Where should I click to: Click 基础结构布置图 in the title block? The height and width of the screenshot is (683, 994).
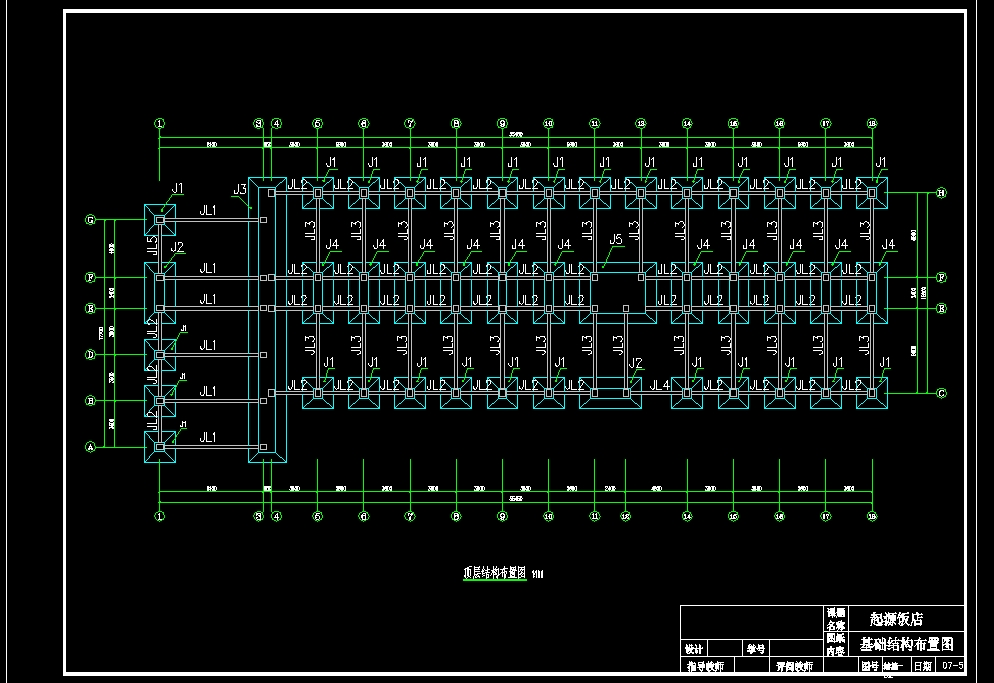point(907,644)
